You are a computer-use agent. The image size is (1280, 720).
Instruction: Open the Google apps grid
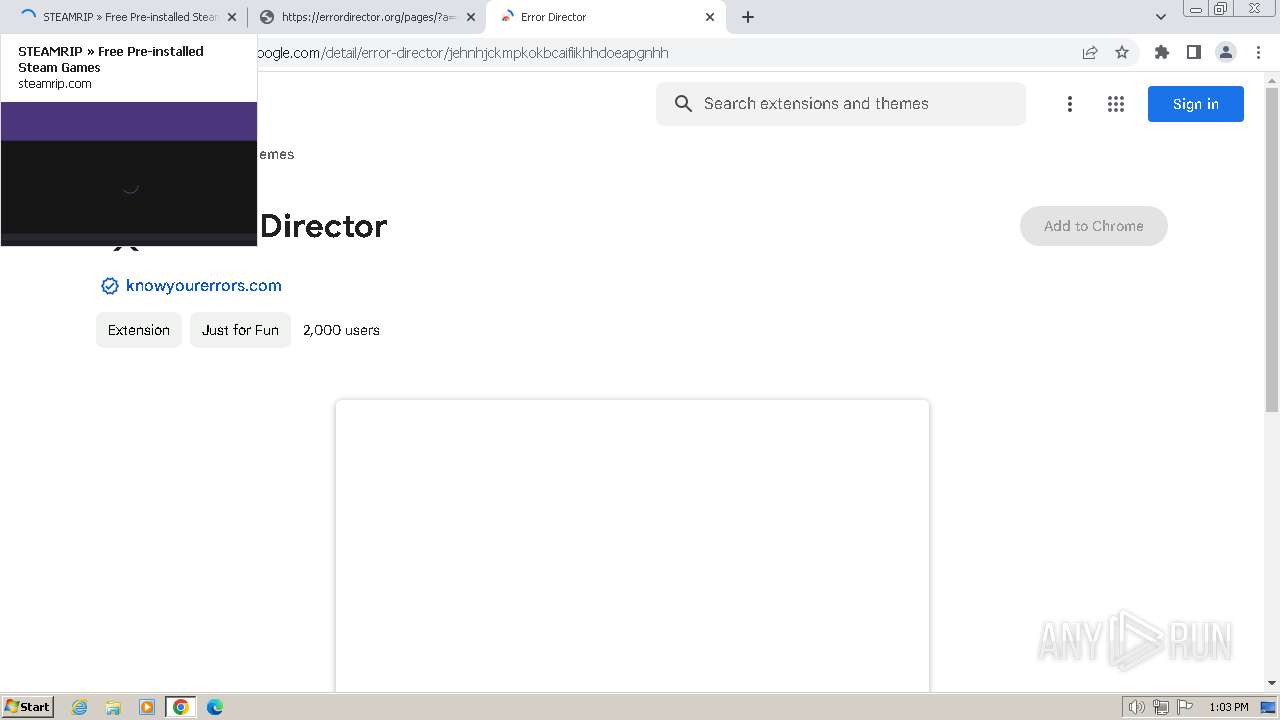click(x=1116, y=104)
